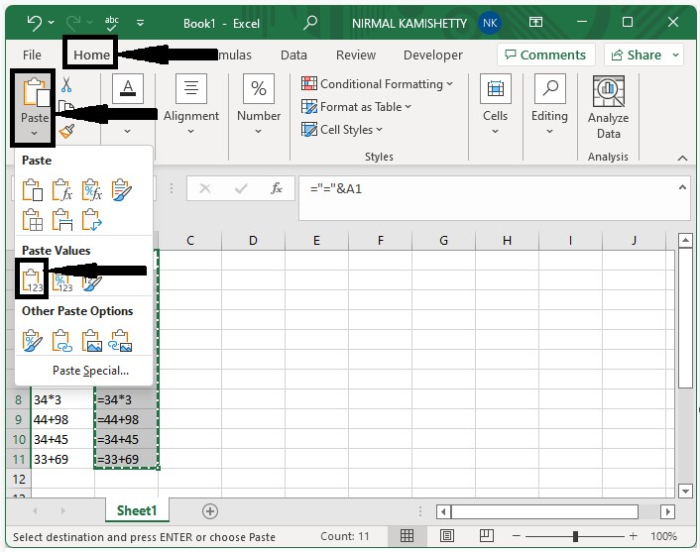Click the formula bar text ="="&A1
The height and width of the screenshot is (552, 700).
pyautogui.click(x=336, y=188)
